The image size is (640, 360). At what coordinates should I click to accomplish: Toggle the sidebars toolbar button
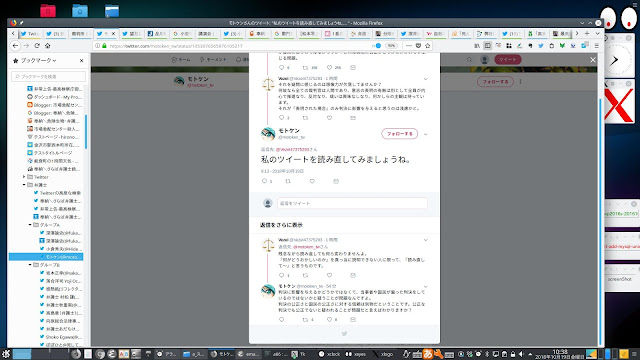click(x=487, y=46)
